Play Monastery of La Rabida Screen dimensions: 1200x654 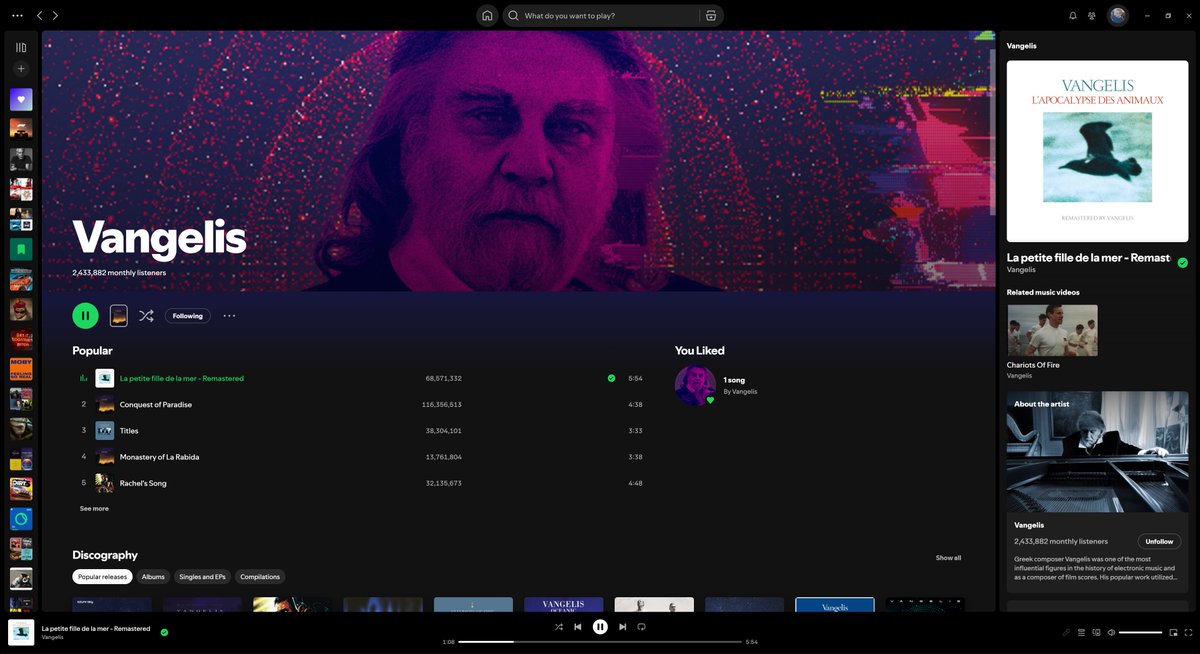tap(159, 457)
